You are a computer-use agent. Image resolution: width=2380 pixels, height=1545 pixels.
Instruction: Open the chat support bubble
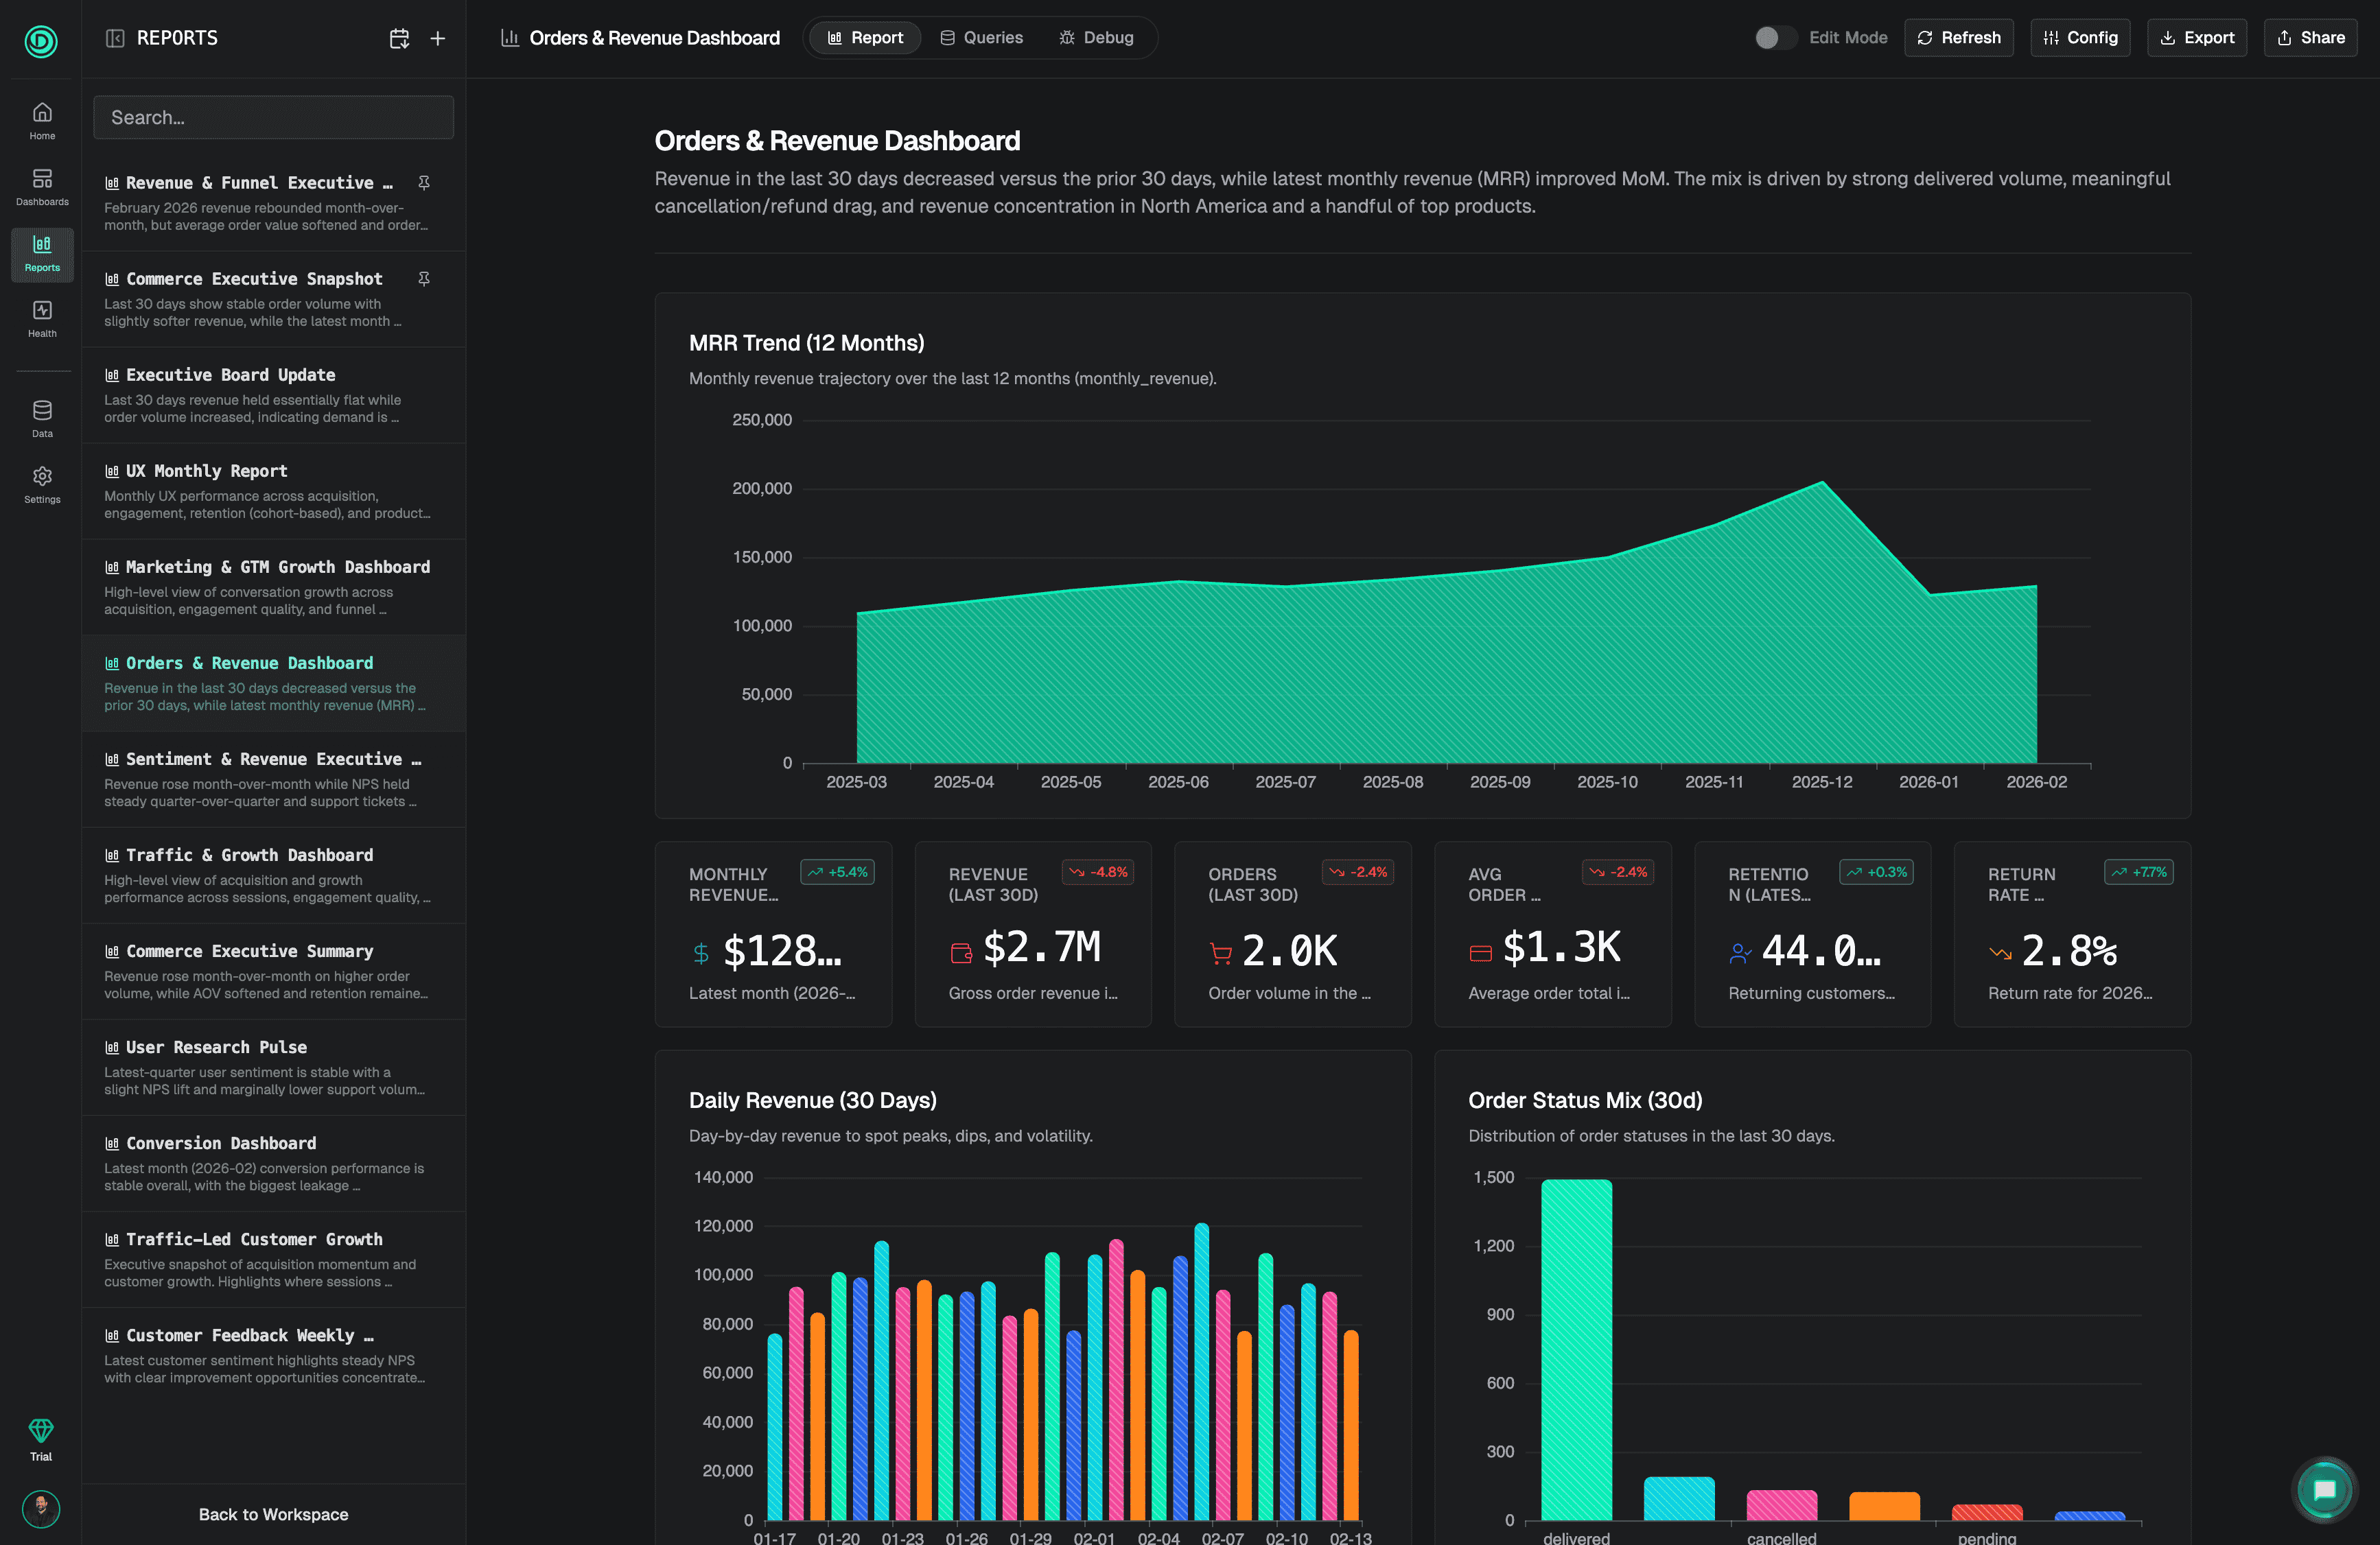pyautogui.click(x=2324, y=1490)
